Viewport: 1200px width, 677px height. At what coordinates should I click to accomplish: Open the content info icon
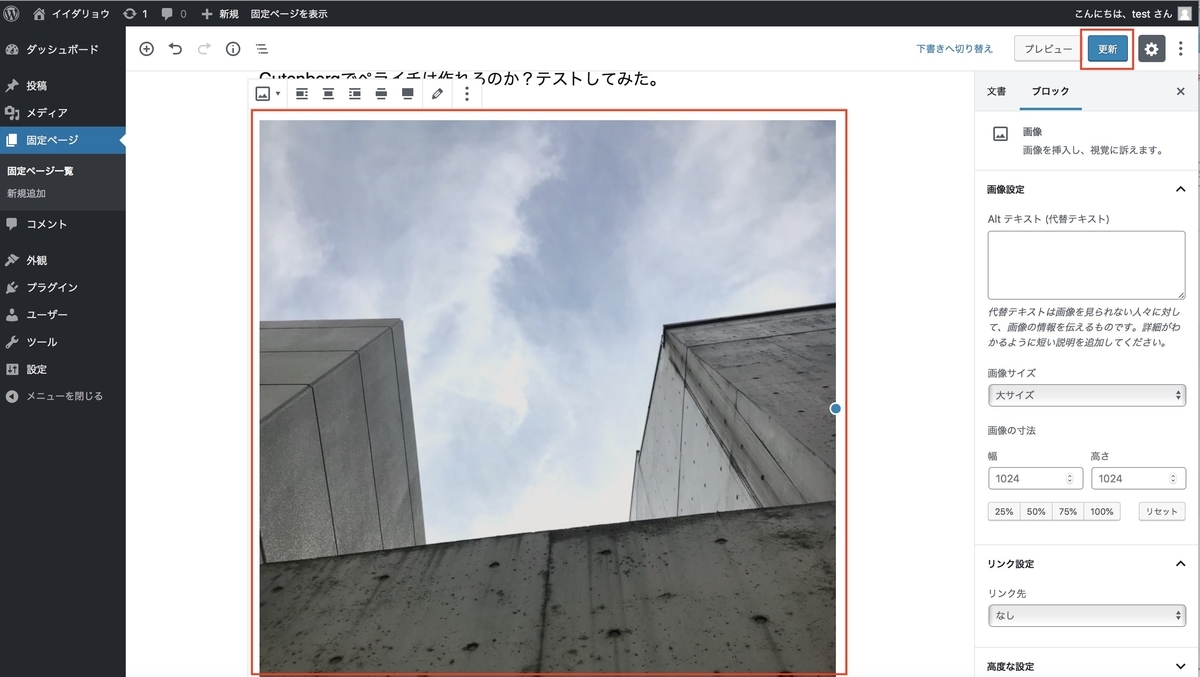click(233, 49)
